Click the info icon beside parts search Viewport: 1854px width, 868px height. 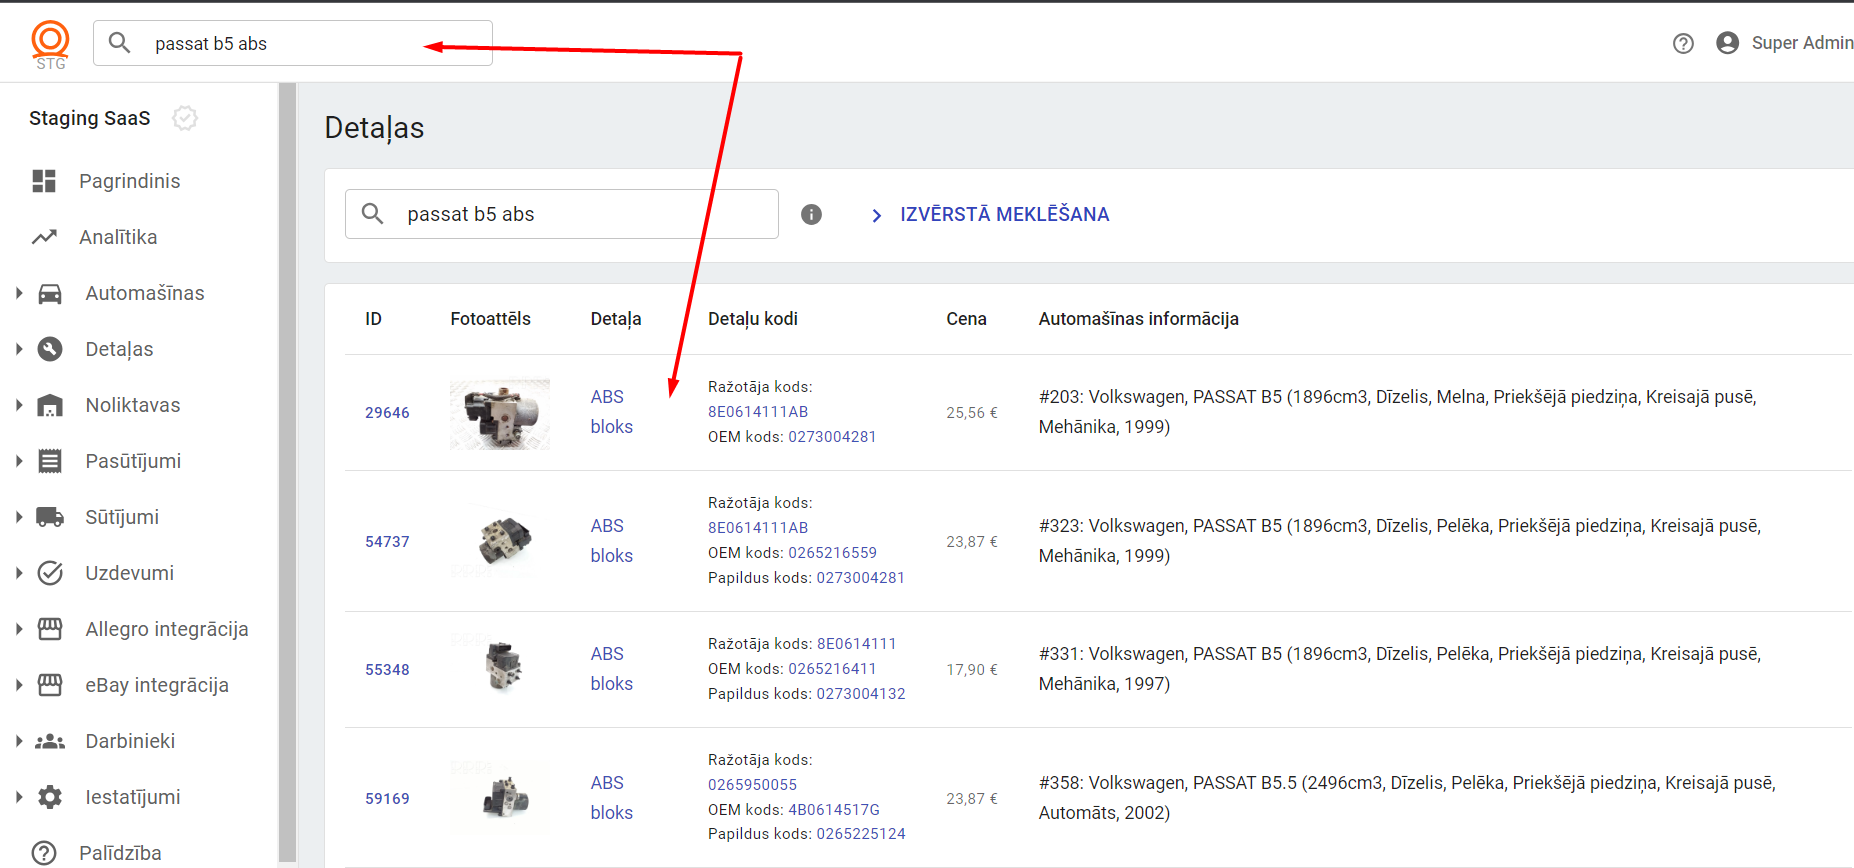811,214
